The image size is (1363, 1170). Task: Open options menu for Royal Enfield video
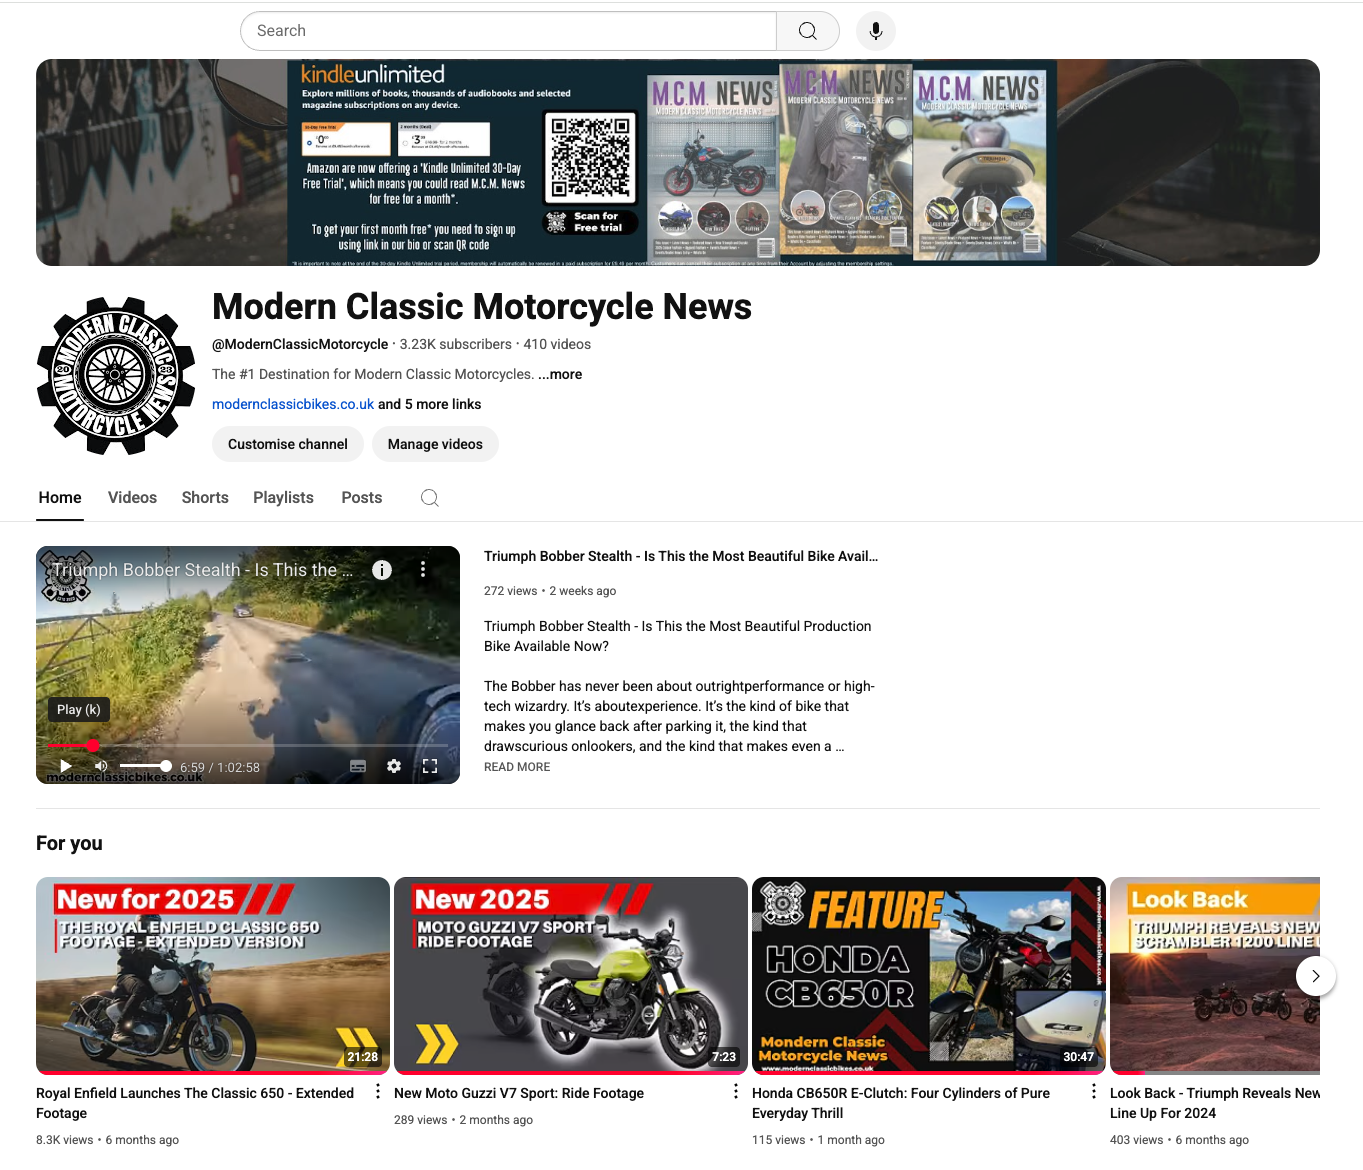(378, 1092)
